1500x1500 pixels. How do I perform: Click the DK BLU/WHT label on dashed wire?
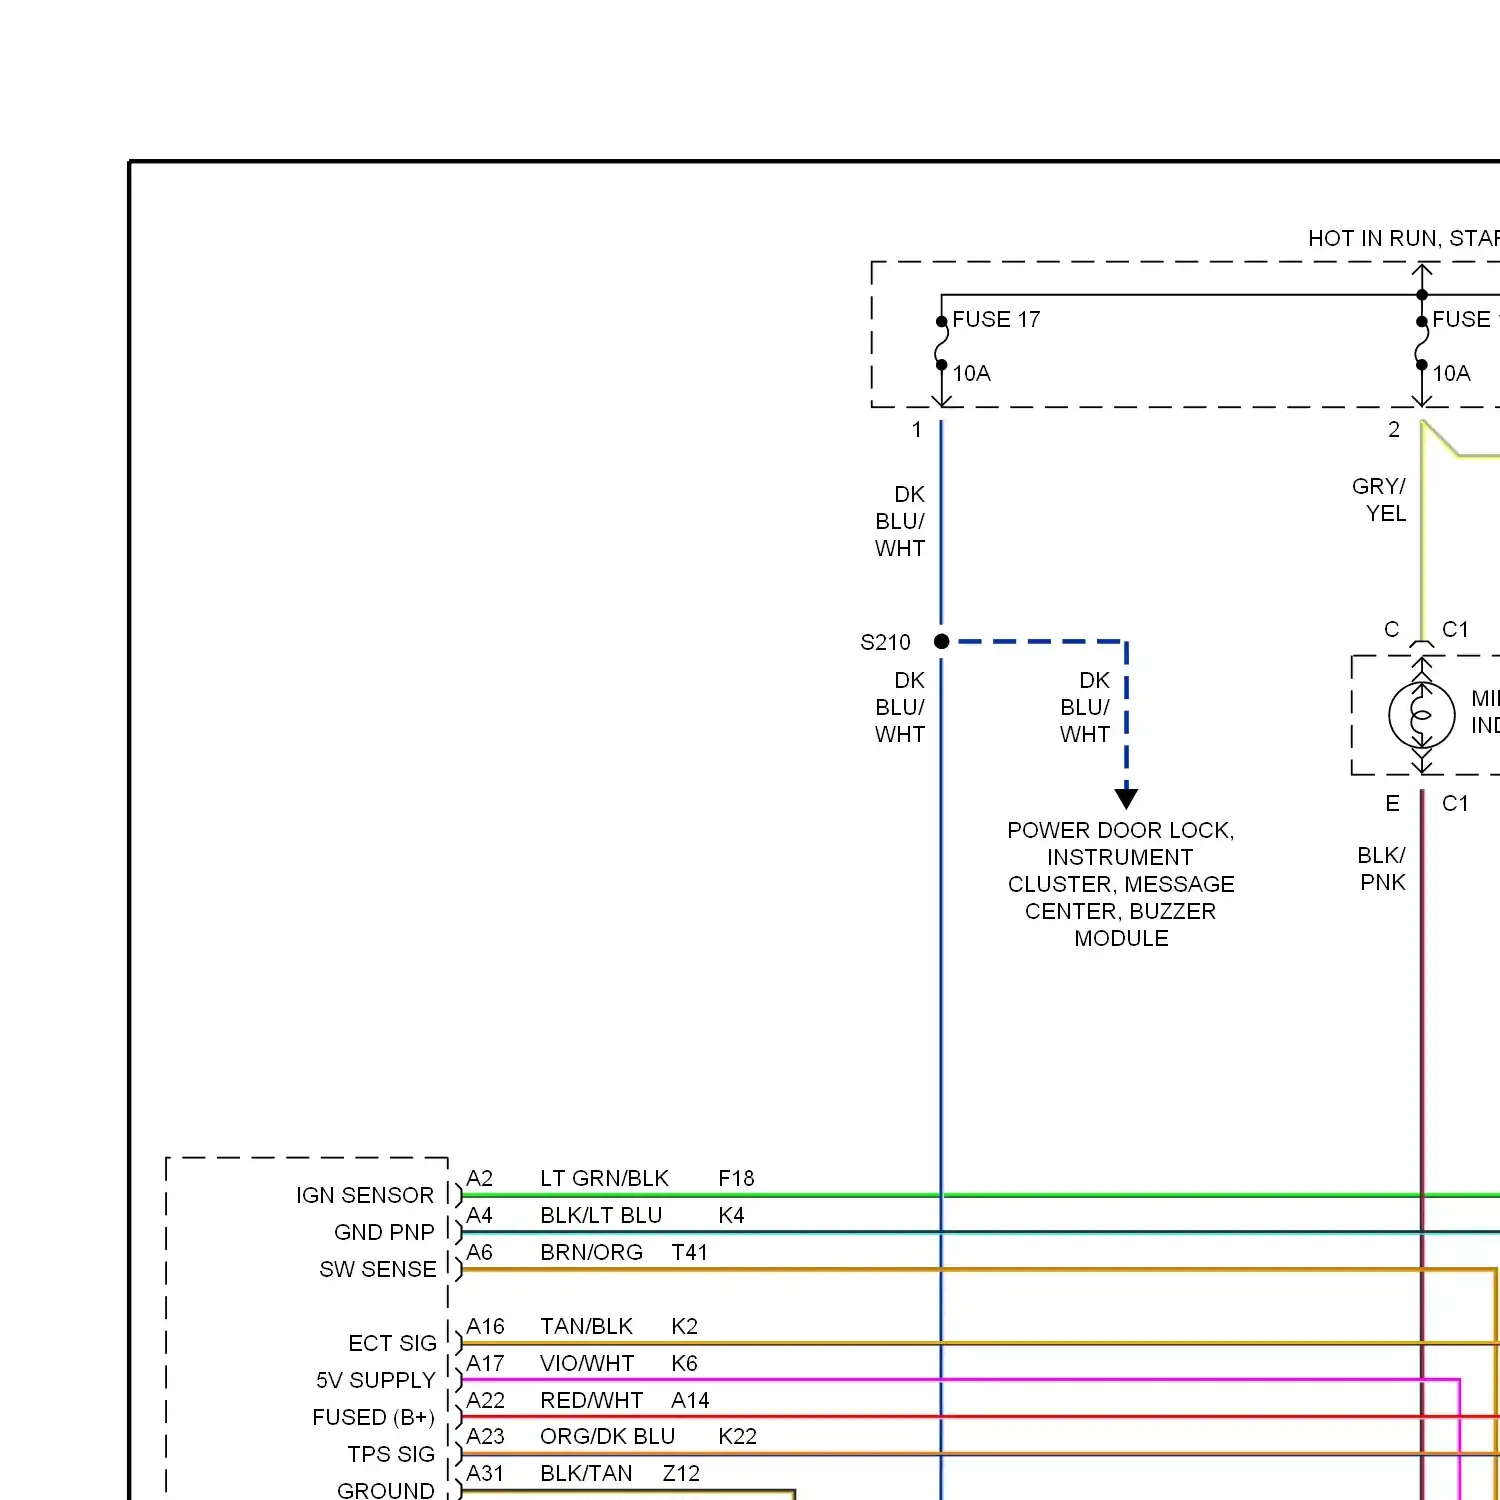(x=1085, y=707)
